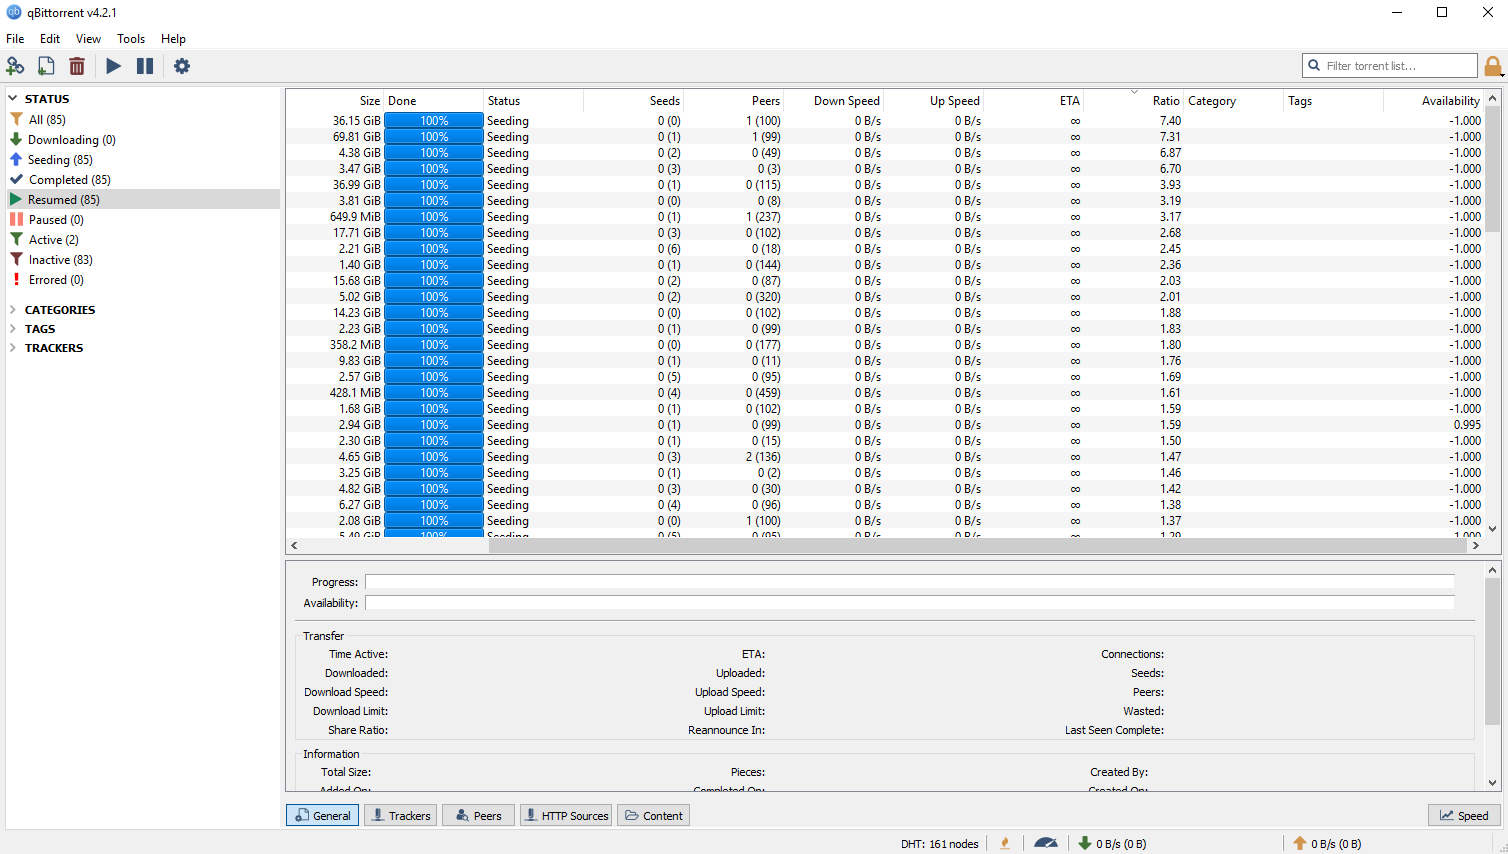
Task: Filter list by Downloading (0) status
Action: point(71,140)
